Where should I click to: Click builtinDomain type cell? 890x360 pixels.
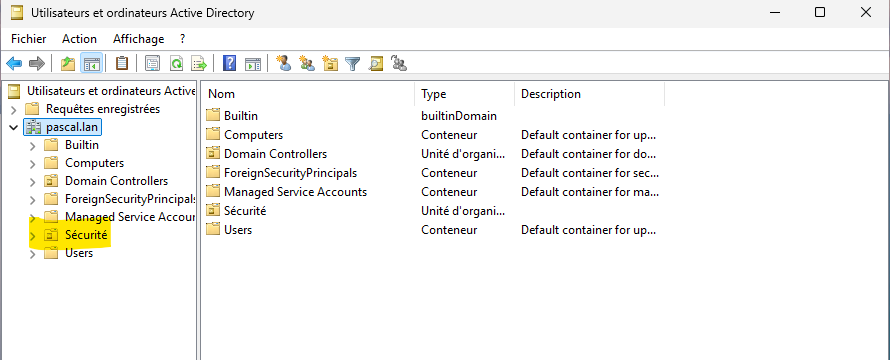pyautogui.click(x=459, y=116)
